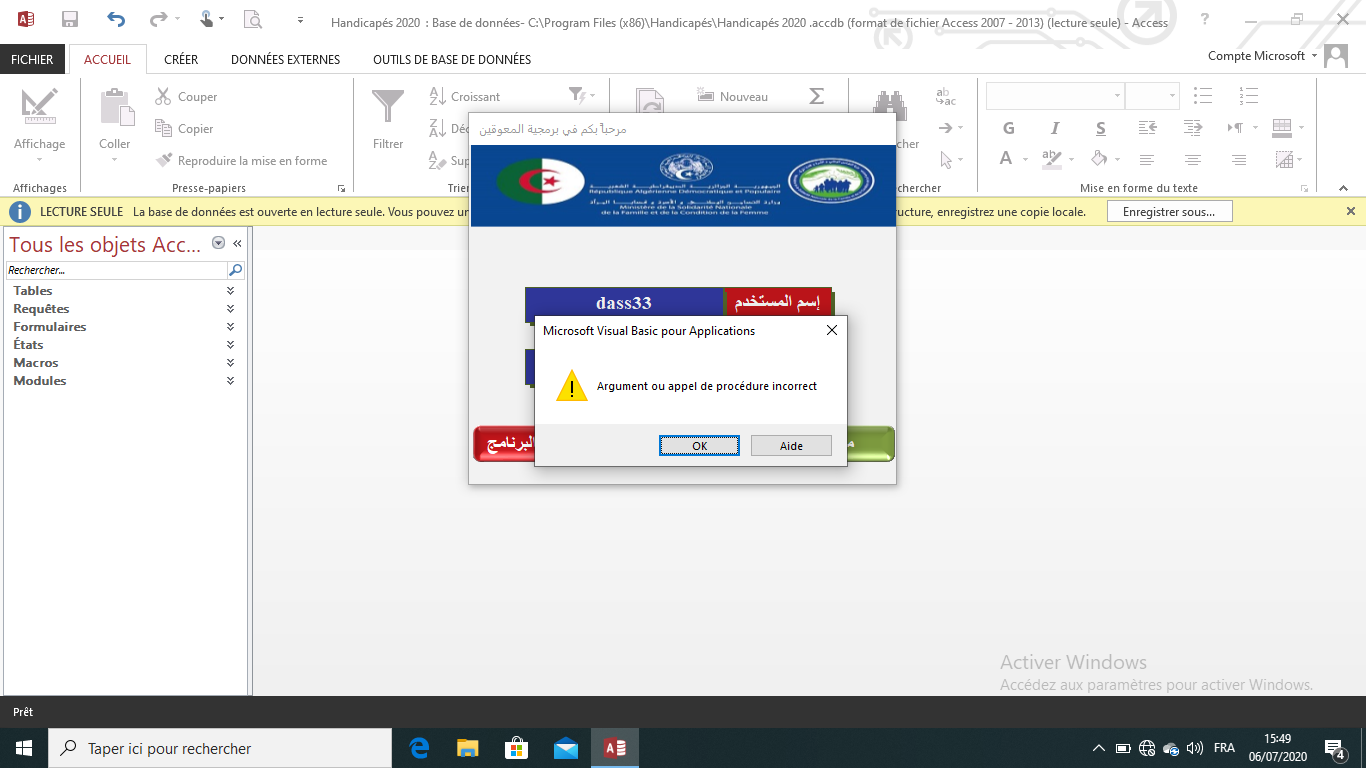This screenshot has width=1366, height=768.
Task: Click the decrease indent icon
Action: [x=1148, y=128]
